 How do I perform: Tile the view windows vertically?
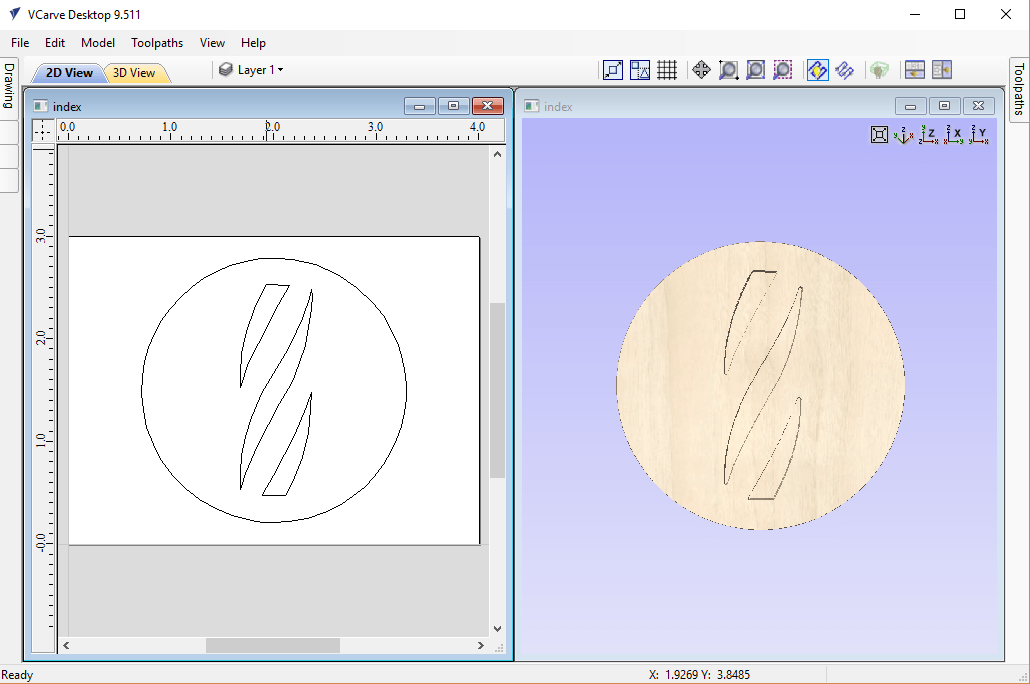[x=941, y=70]
